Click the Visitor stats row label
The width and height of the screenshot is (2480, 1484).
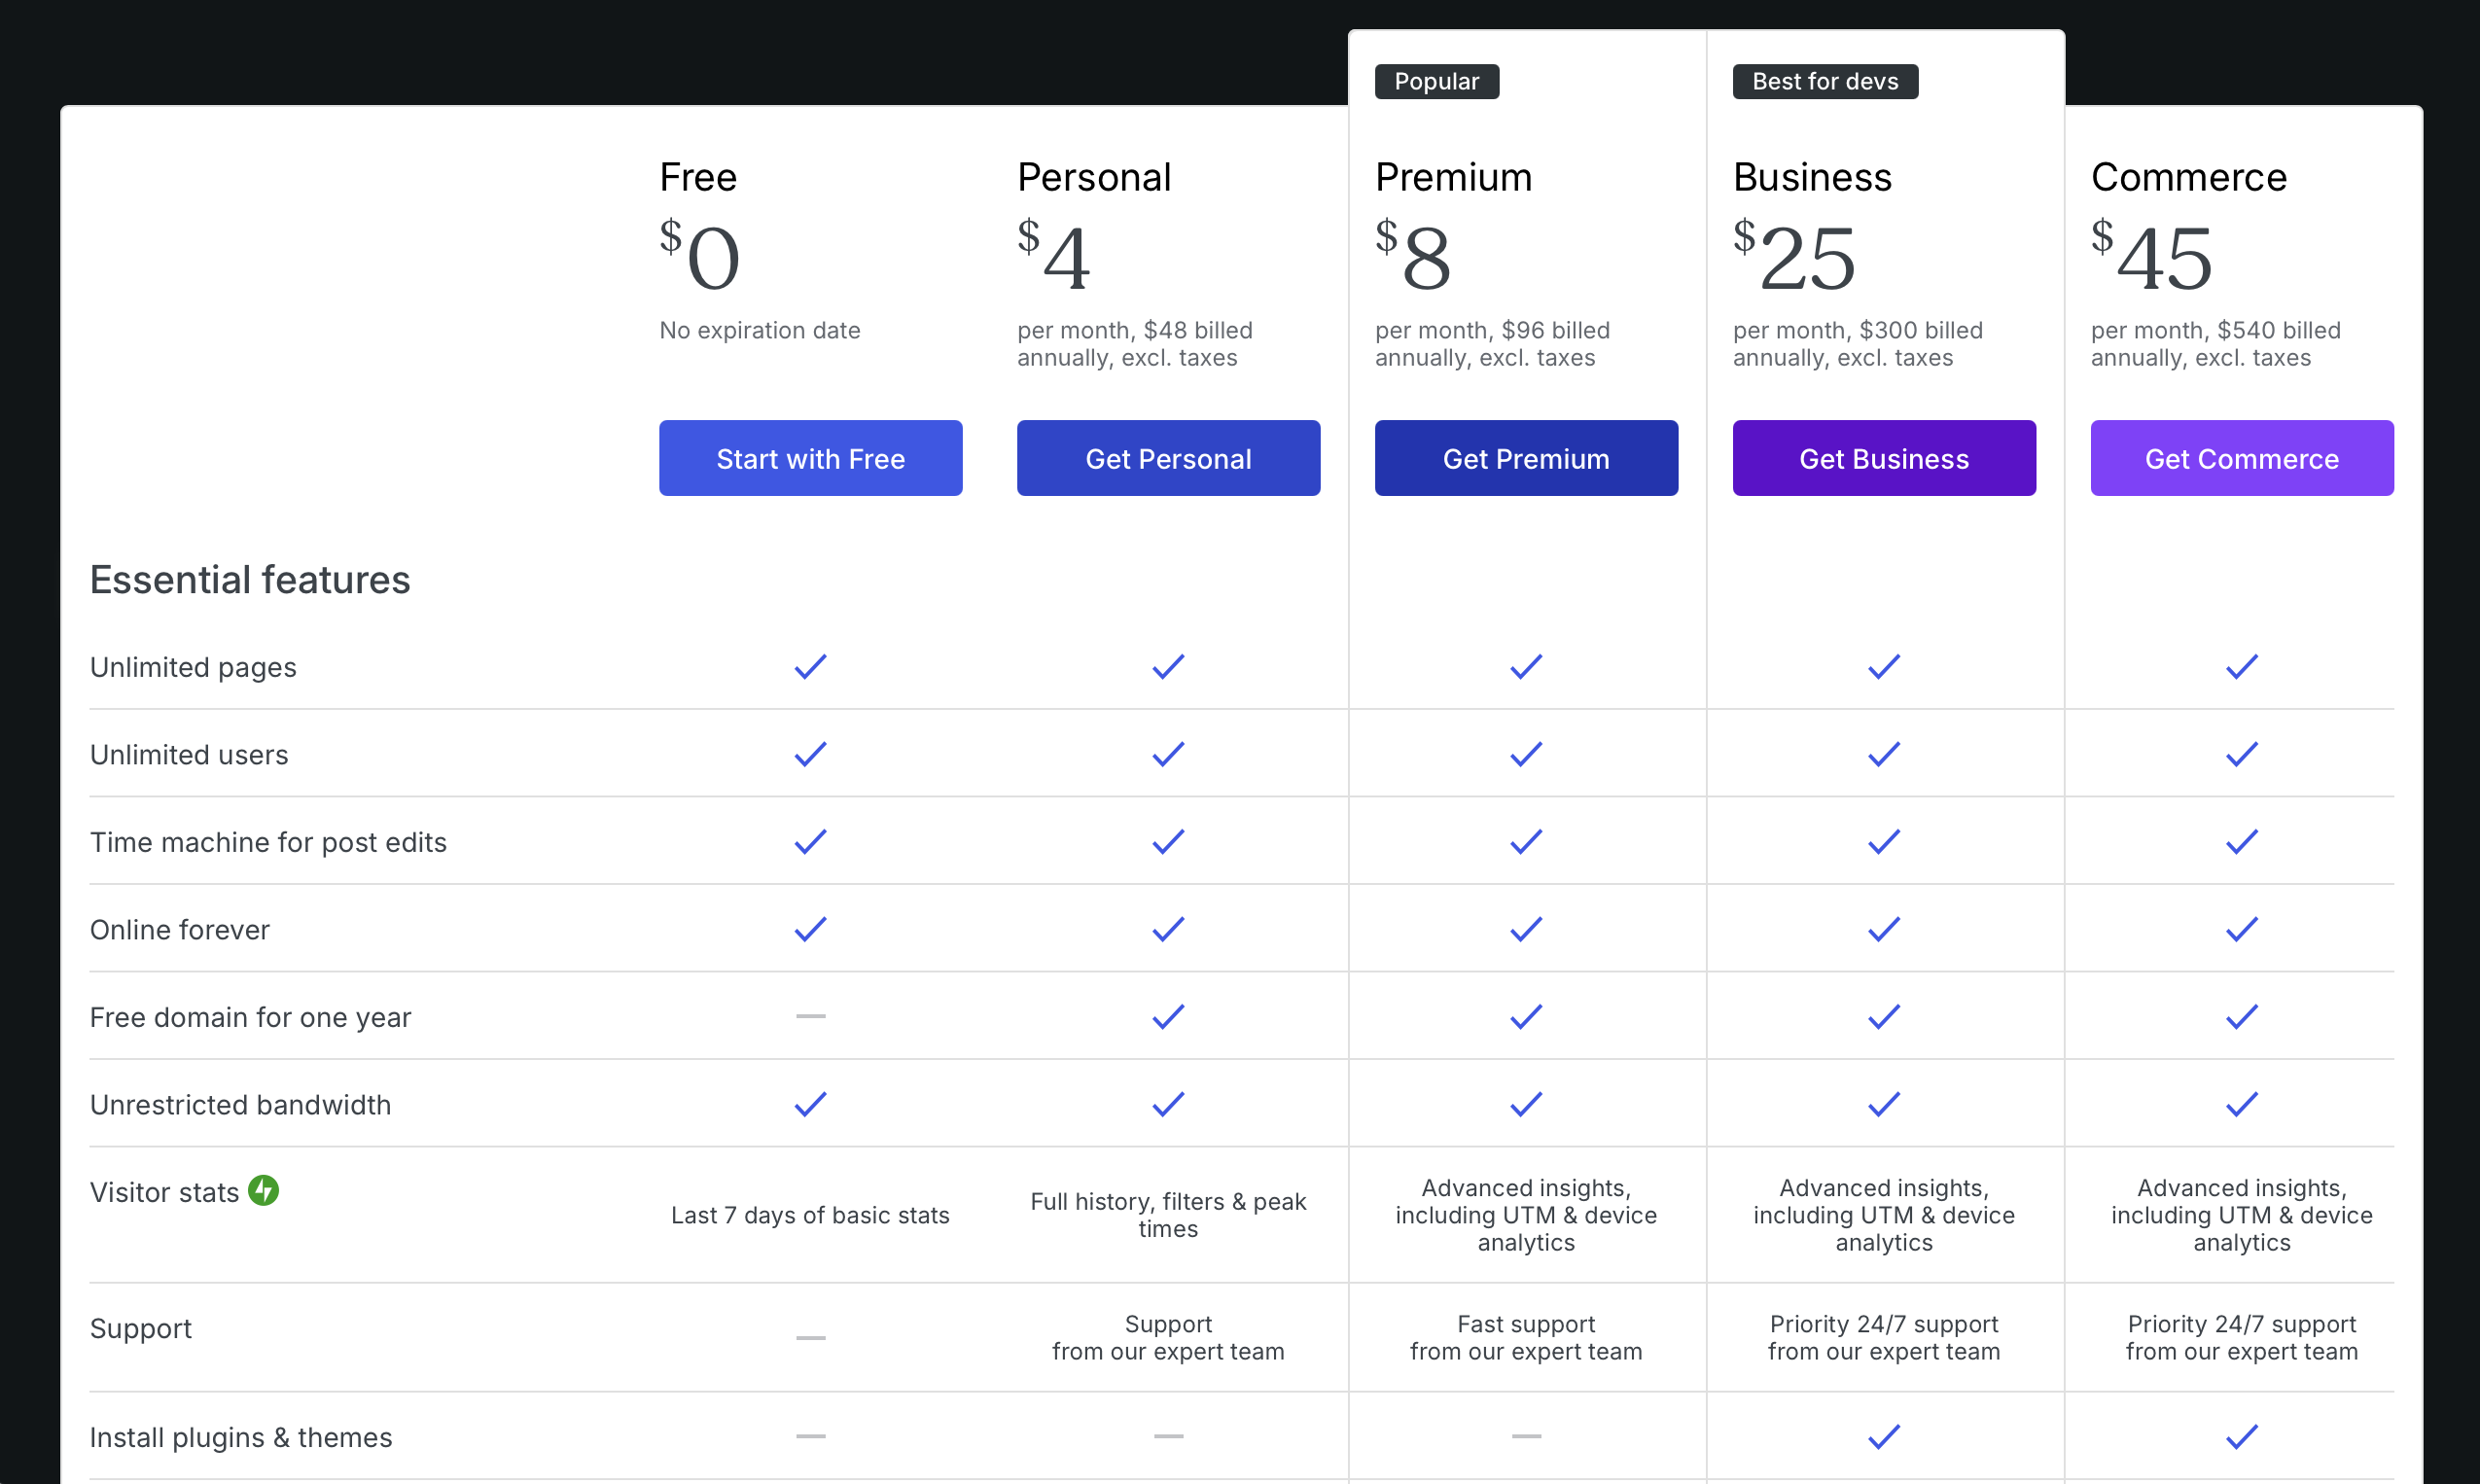click(163, 1191)
